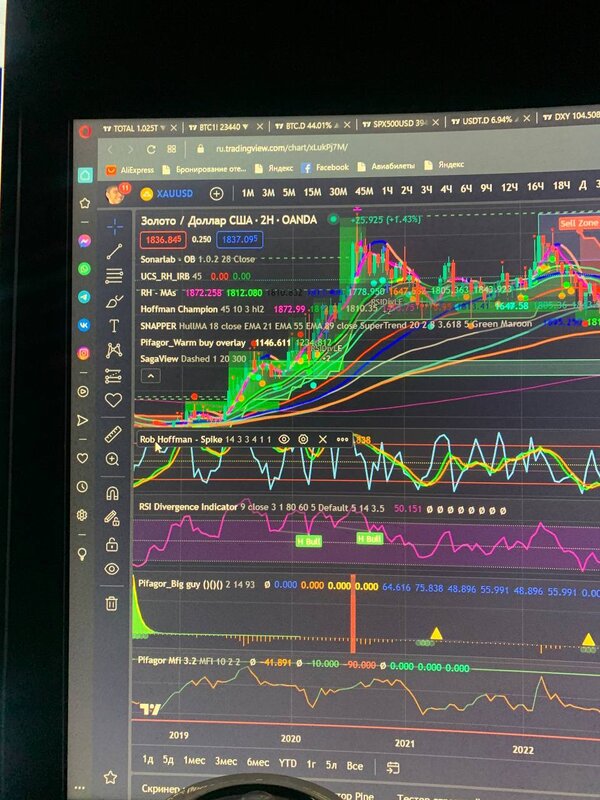This screenshot has height=800, width=600.
Task: Open the forecasting and measurement tools
Action: 113,376
